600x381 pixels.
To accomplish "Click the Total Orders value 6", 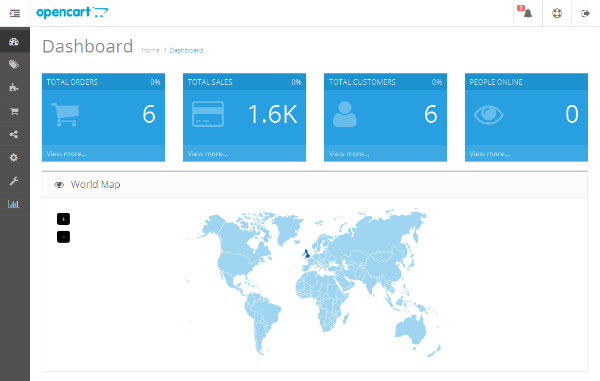I will click(149, 114).
